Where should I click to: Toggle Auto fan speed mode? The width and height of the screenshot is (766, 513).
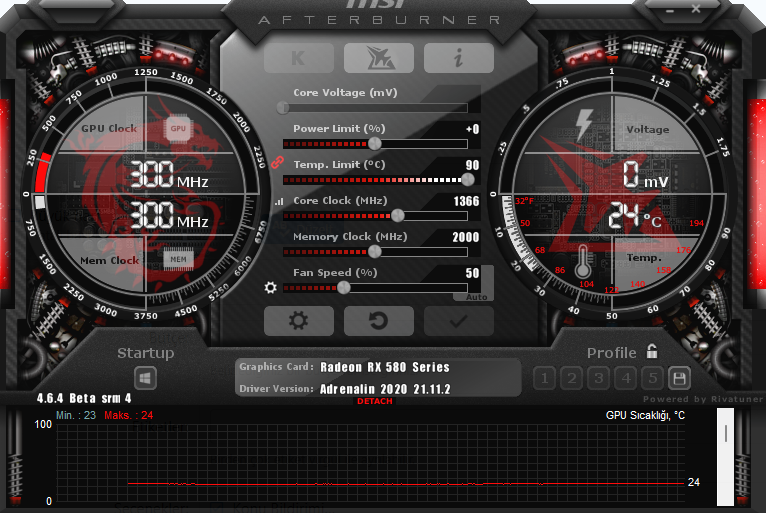[476, 297]
